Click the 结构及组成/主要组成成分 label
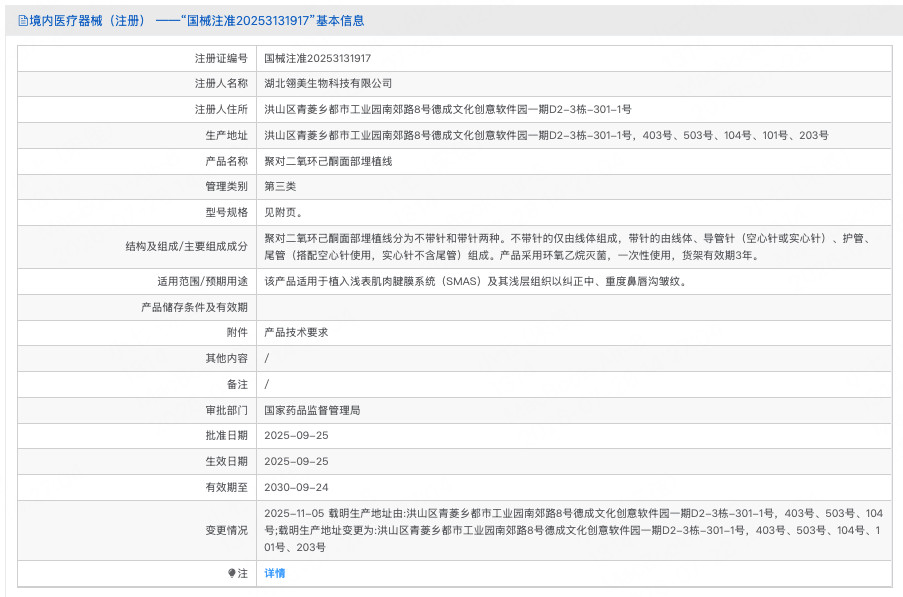903x597 pixels. pos(187,246)
